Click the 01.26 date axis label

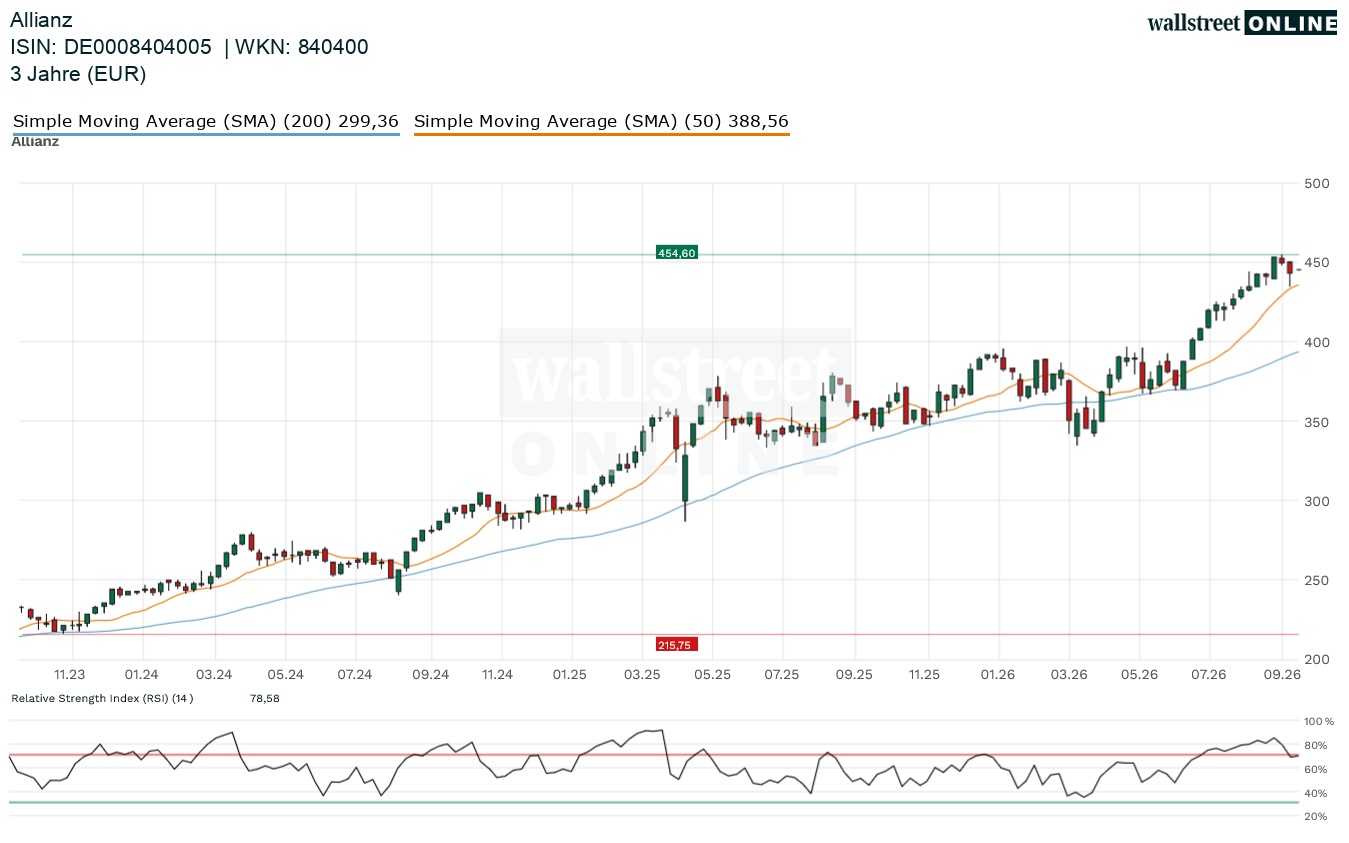click(998, 675)
